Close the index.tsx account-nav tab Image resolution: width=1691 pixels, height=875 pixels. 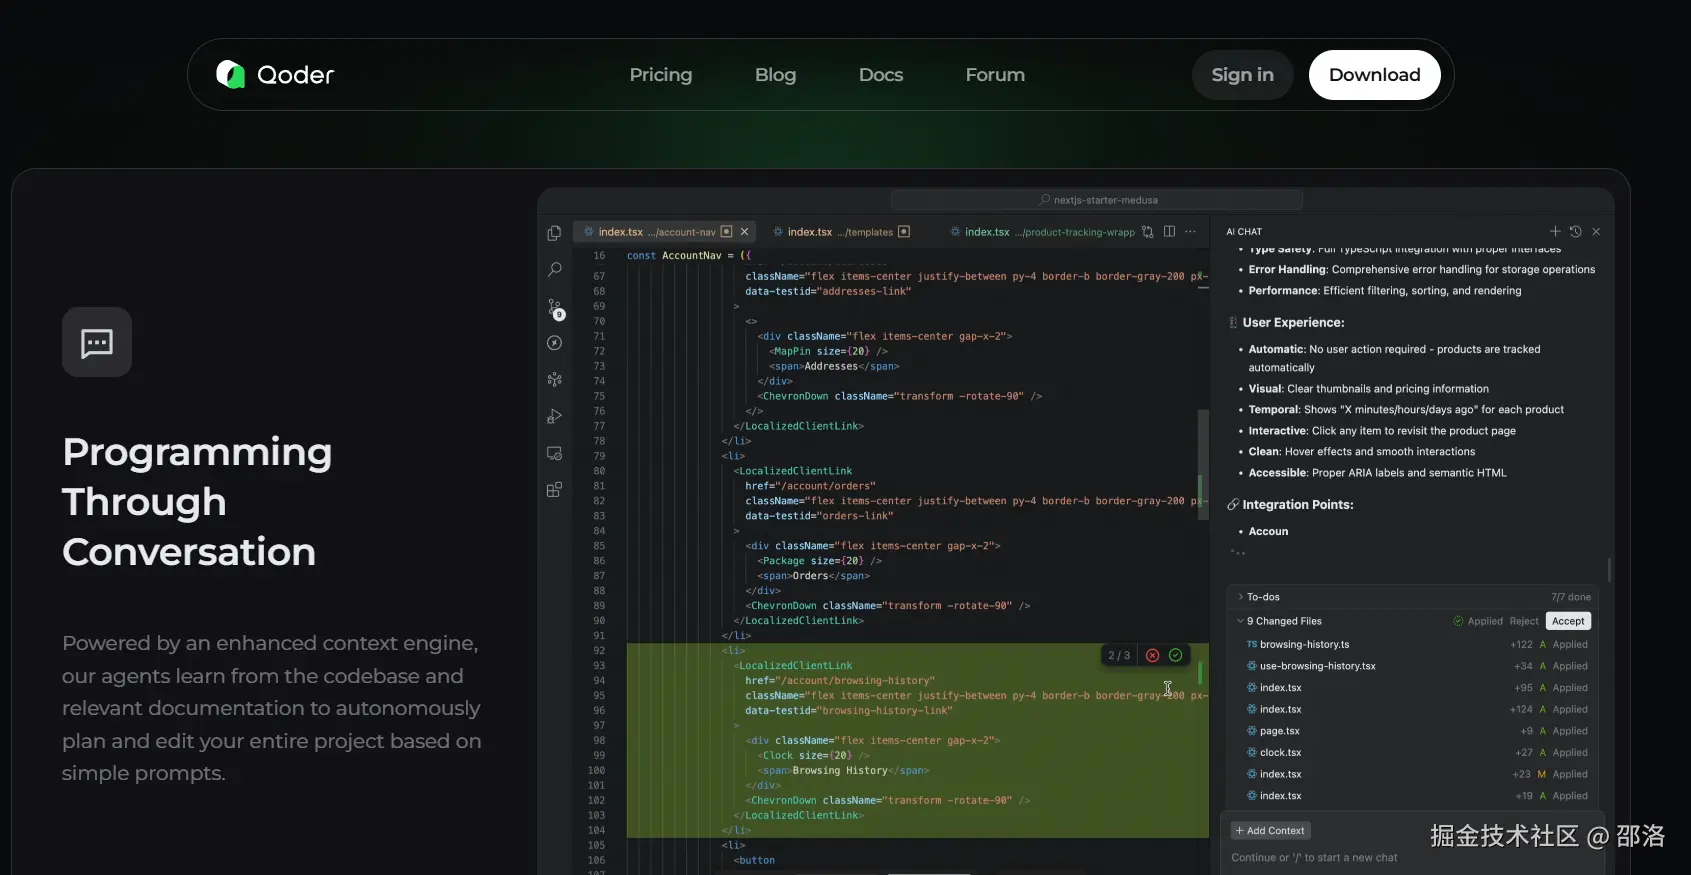click(x=744, y=232)
